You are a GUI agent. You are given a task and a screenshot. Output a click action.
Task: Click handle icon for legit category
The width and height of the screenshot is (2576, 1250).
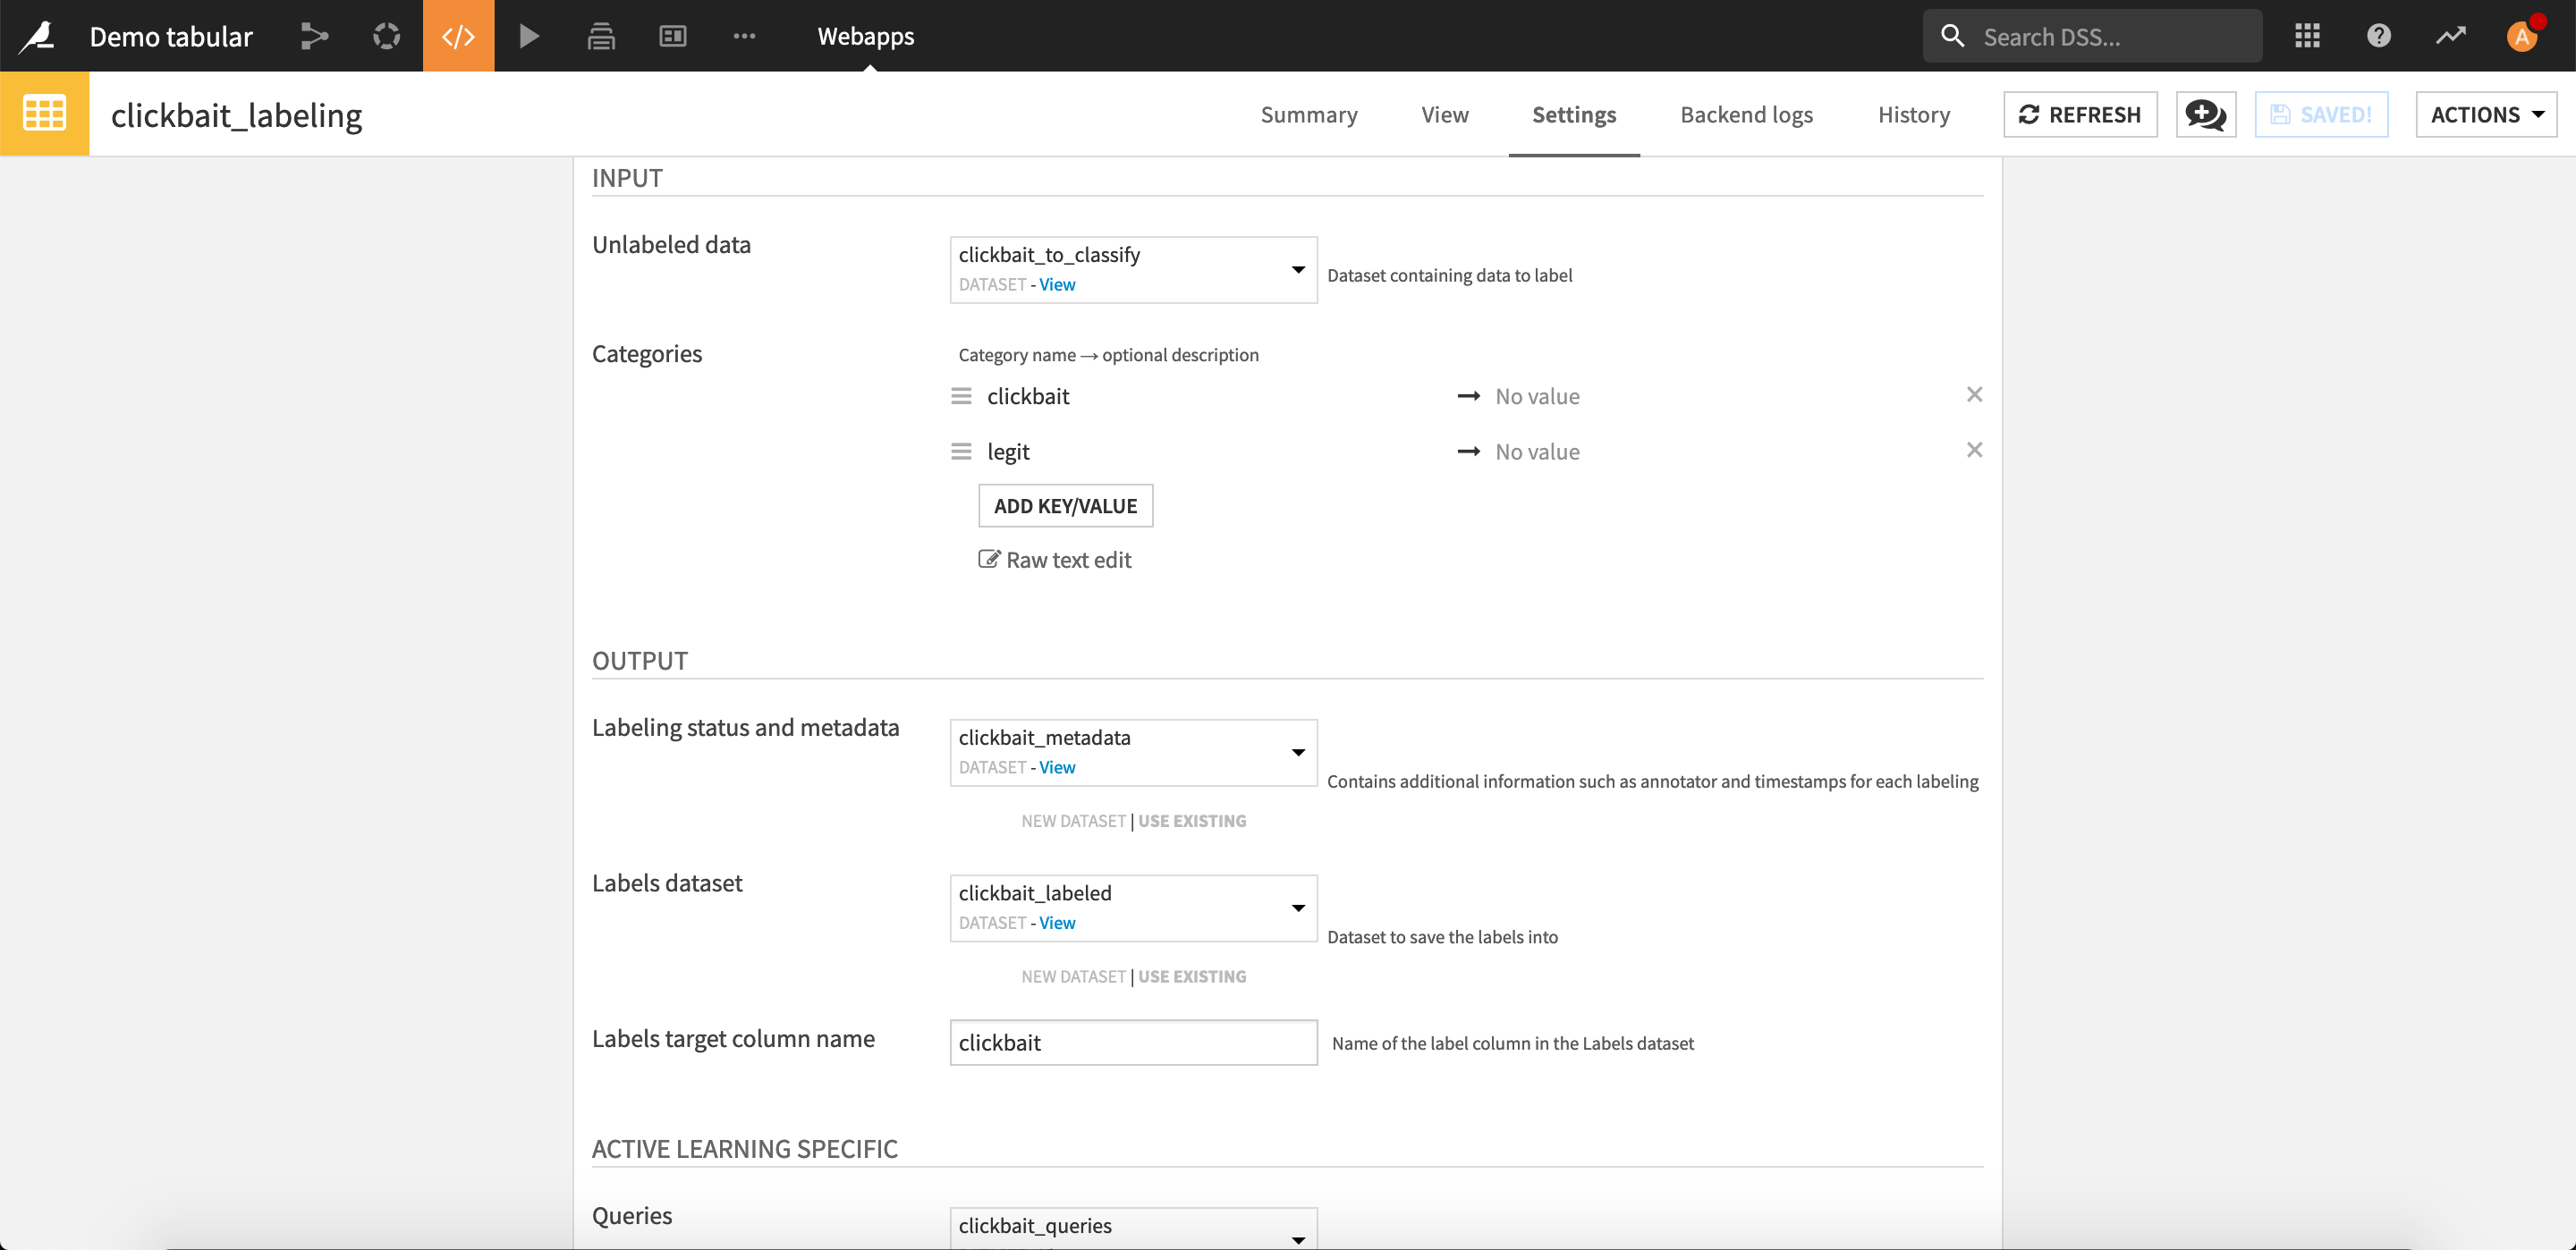click(x=961, y=451)
